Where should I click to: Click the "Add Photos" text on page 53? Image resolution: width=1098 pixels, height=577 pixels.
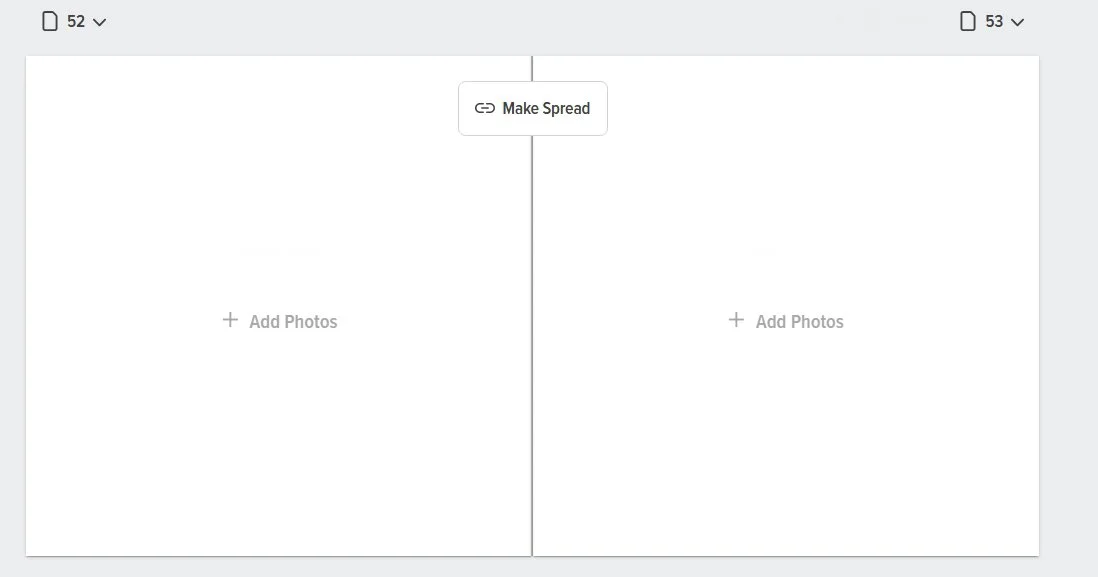click(x=800, y=322)
